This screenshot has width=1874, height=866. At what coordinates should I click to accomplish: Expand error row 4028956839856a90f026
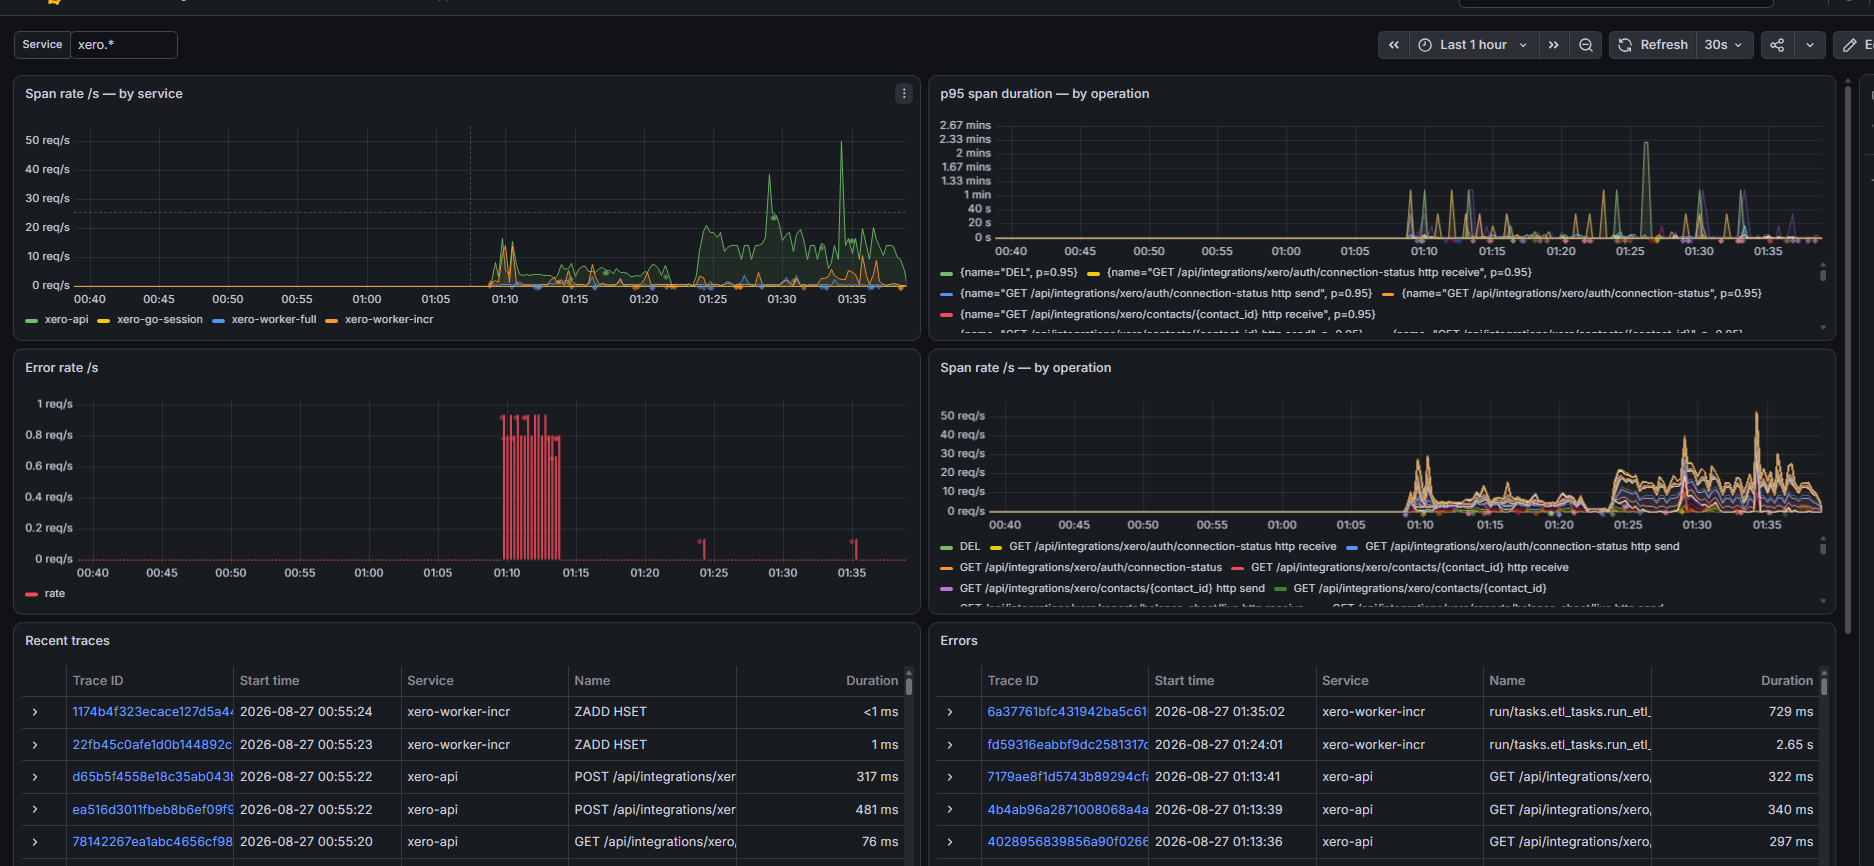point(950,842)
